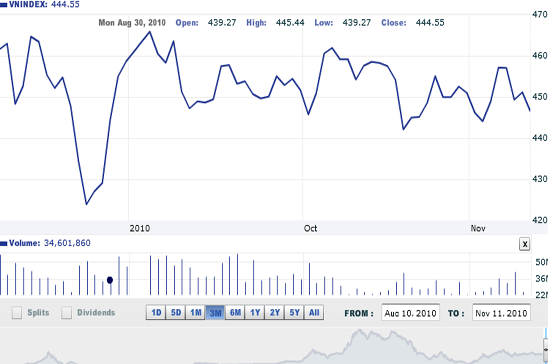
Task: Select the 2Y time range
Action: point(275,312)
